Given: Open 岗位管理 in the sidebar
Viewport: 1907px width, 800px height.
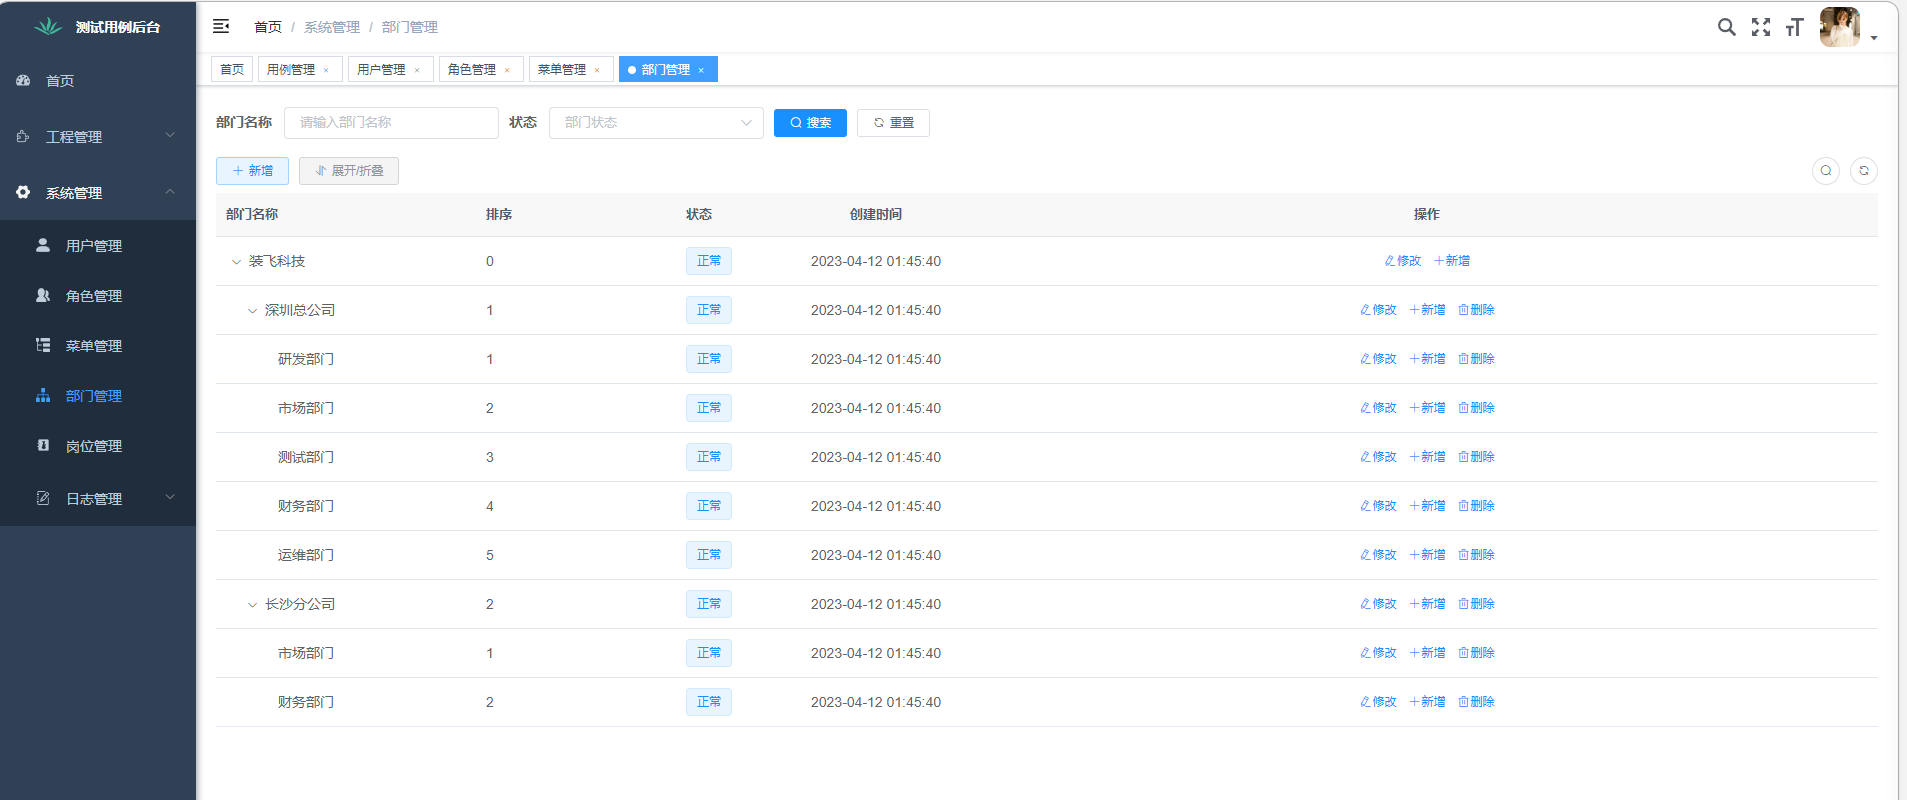Looking at the screenshot, I should point(94,446).
